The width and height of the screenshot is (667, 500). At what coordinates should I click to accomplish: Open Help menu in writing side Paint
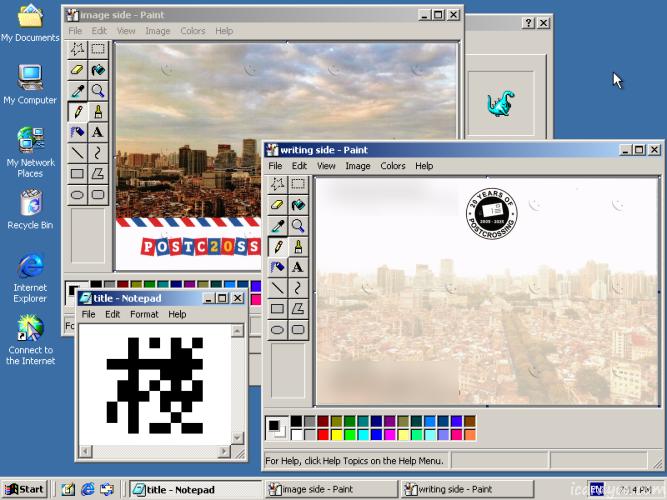(x=424, y=166)
